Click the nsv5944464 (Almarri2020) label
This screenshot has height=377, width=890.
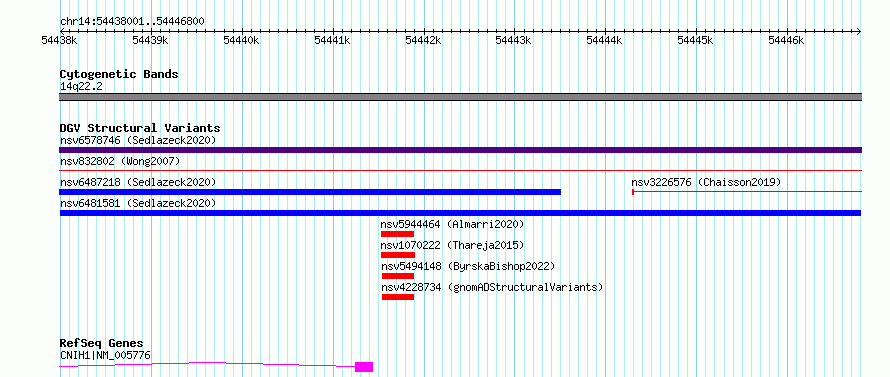[452, 224]
